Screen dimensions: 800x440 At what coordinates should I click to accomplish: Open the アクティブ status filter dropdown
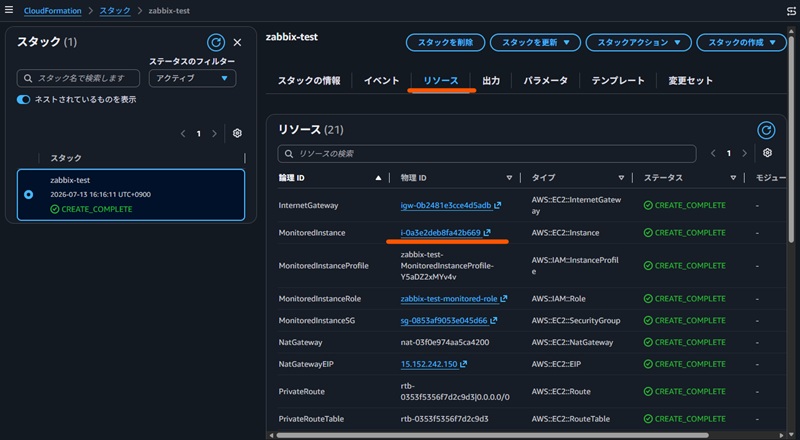click(x=192, y=78)
